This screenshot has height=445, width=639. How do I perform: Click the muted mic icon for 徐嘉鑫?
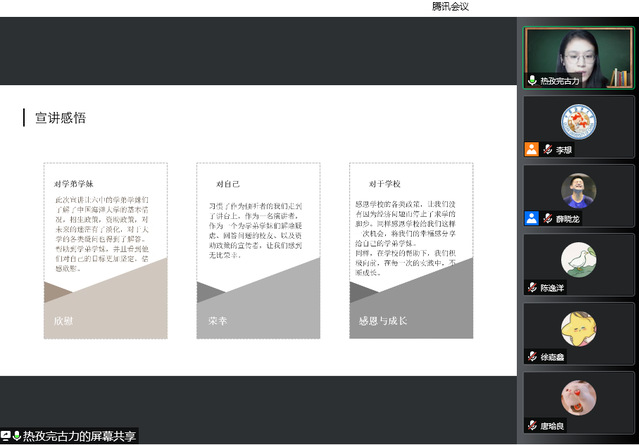533,356
